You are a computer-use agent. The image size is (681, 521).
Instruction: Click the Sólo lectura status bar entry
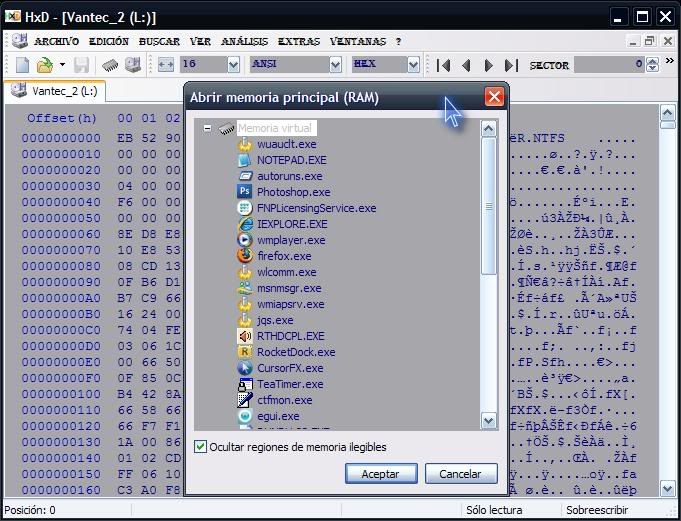coord(494,510)
